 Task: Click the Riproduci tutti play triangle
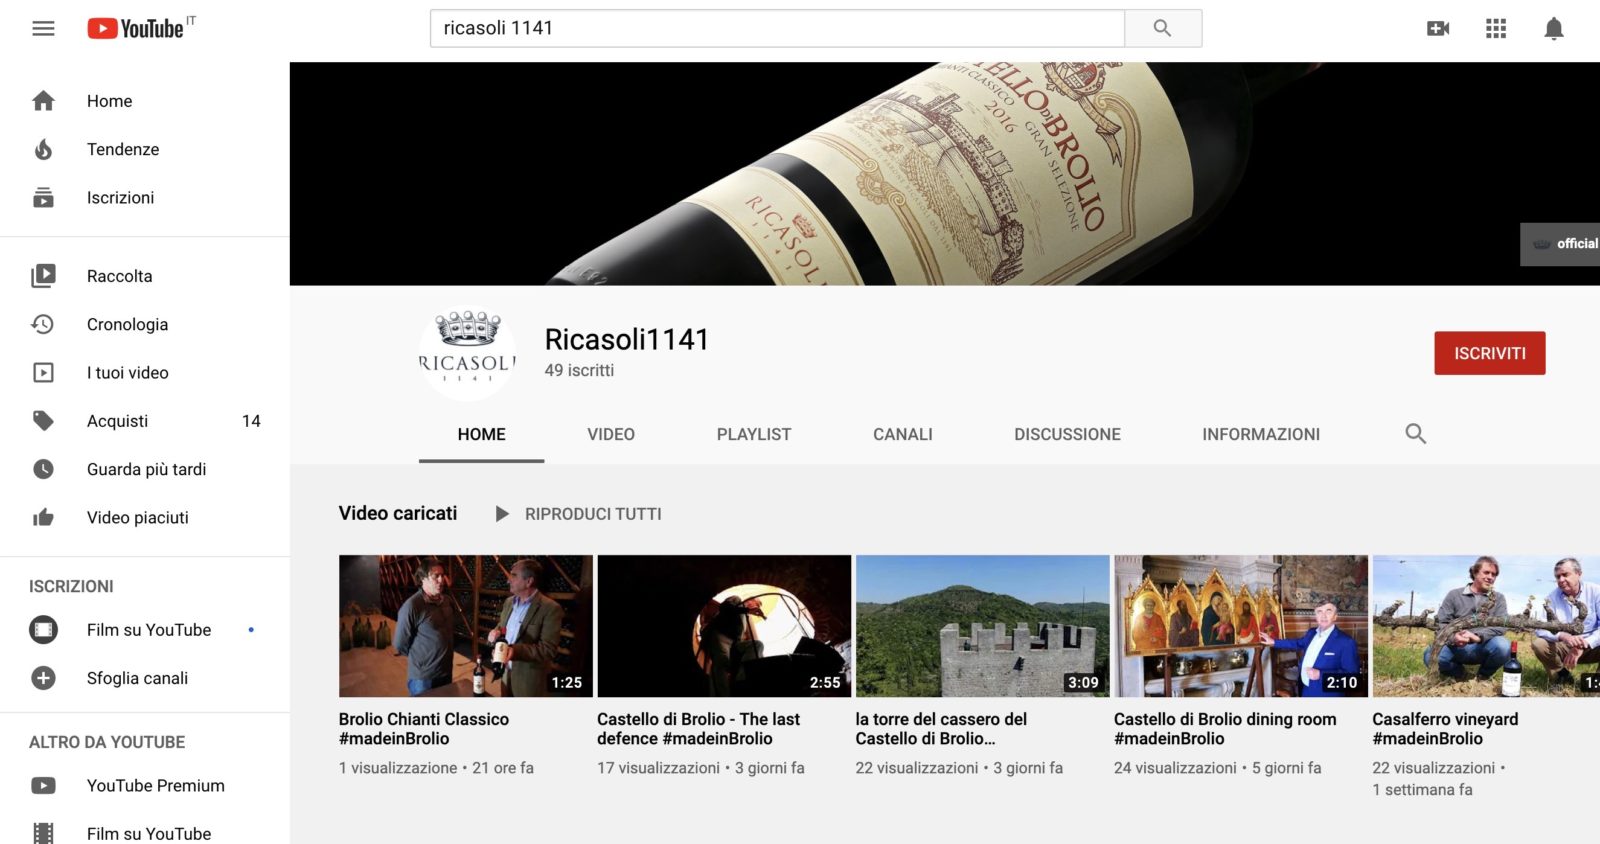point(502,514)
